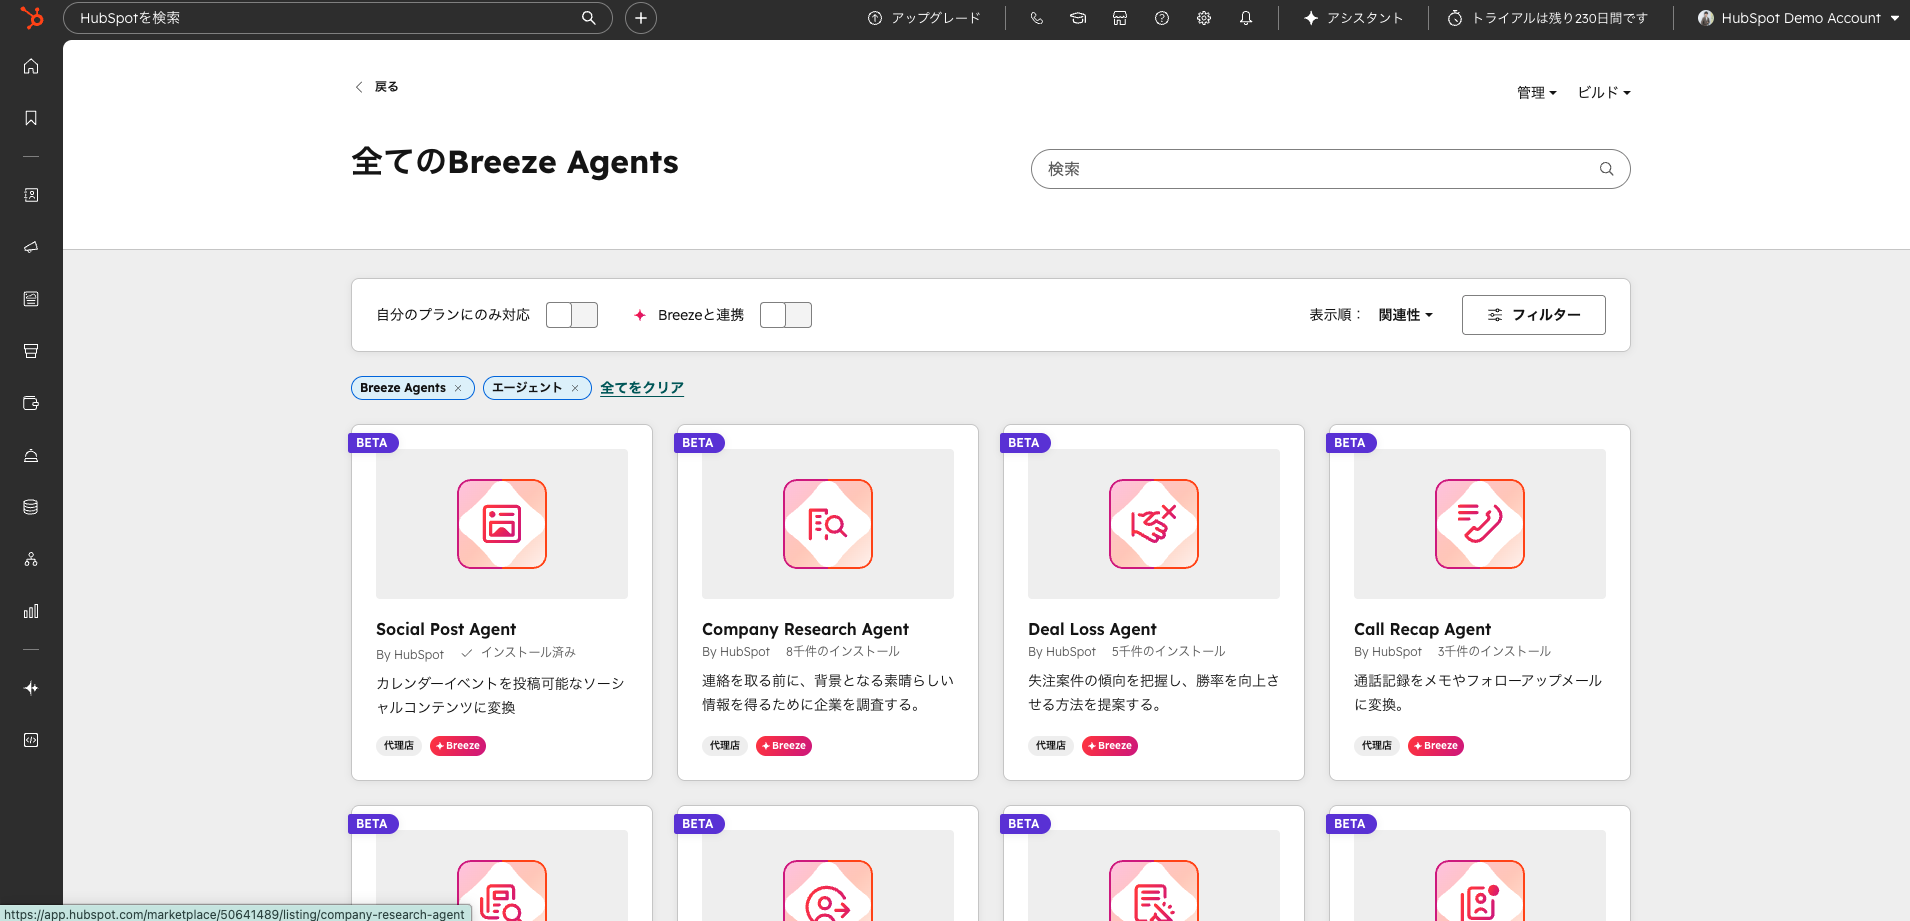Open Marketing megaphone icon in sidebar
1910x921 pixels.
[x=31, y=247]
